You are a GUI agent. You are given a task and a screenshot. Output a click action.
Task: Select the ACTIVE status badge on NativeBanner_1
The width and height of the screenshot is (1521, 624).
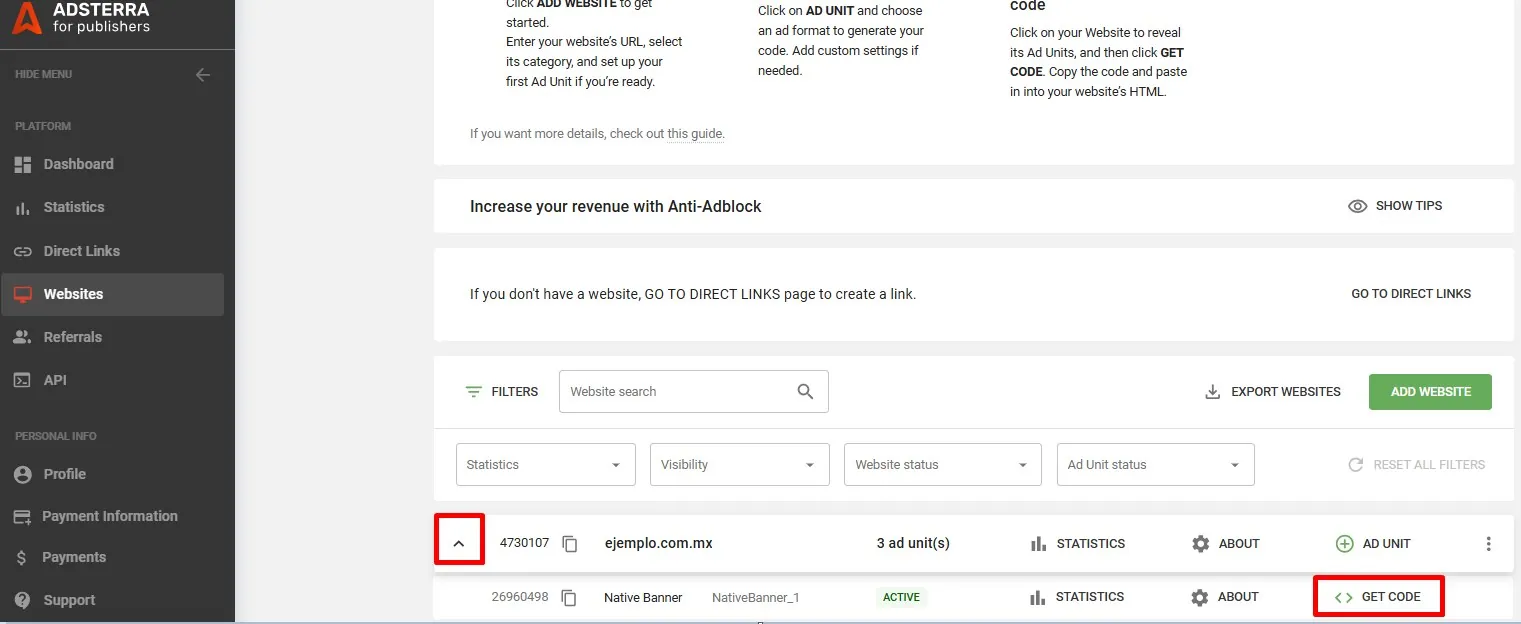pos(901,597)
